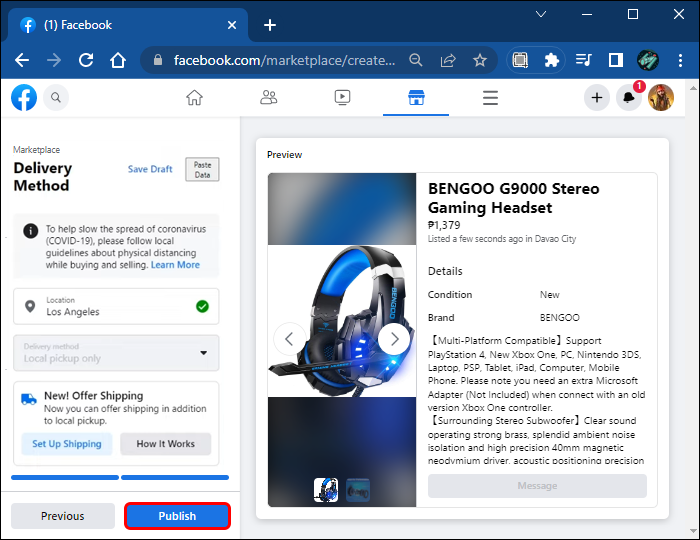Go to Facebook Home feed icon
The height and width of the screenshot is (540, 700).
pos(194,98)
